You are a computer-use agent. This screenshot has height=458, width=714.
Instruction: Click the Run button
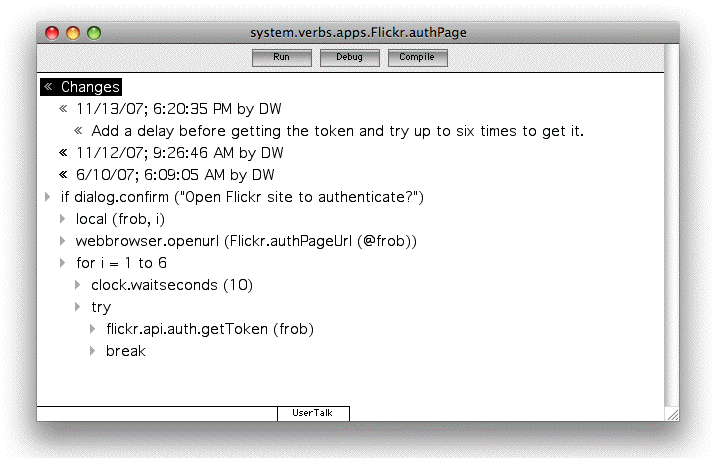(x=281, y=58)
